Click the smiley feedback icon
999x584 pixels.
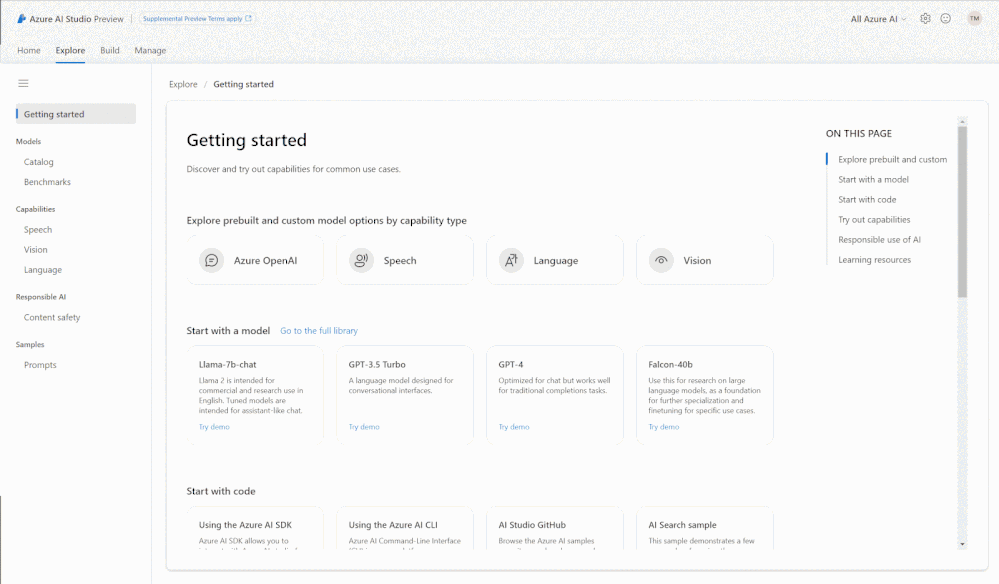[945, 19]
